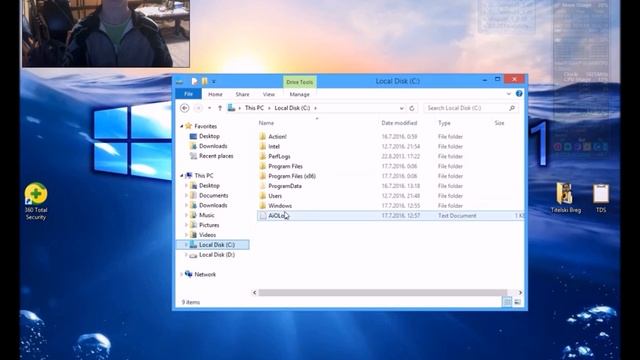Expand the address bar history dropdown
Viewport: 640px width, 360px height.
coord(402,108)
